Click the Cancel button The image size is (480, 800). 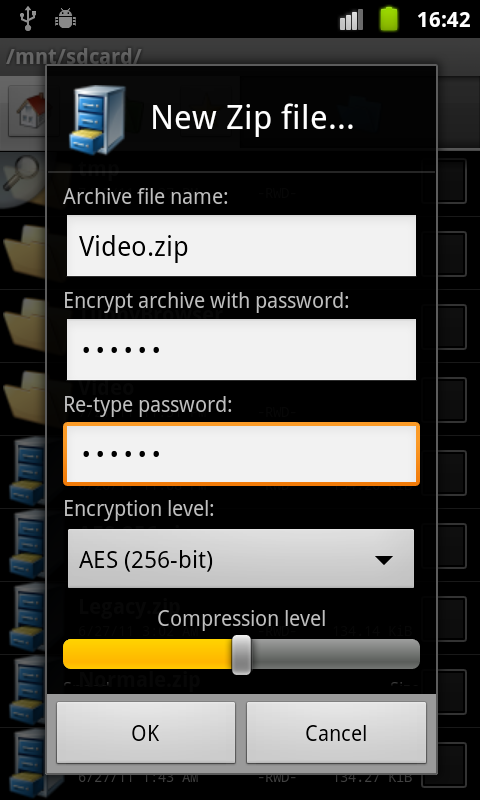(x=336, y=733)
